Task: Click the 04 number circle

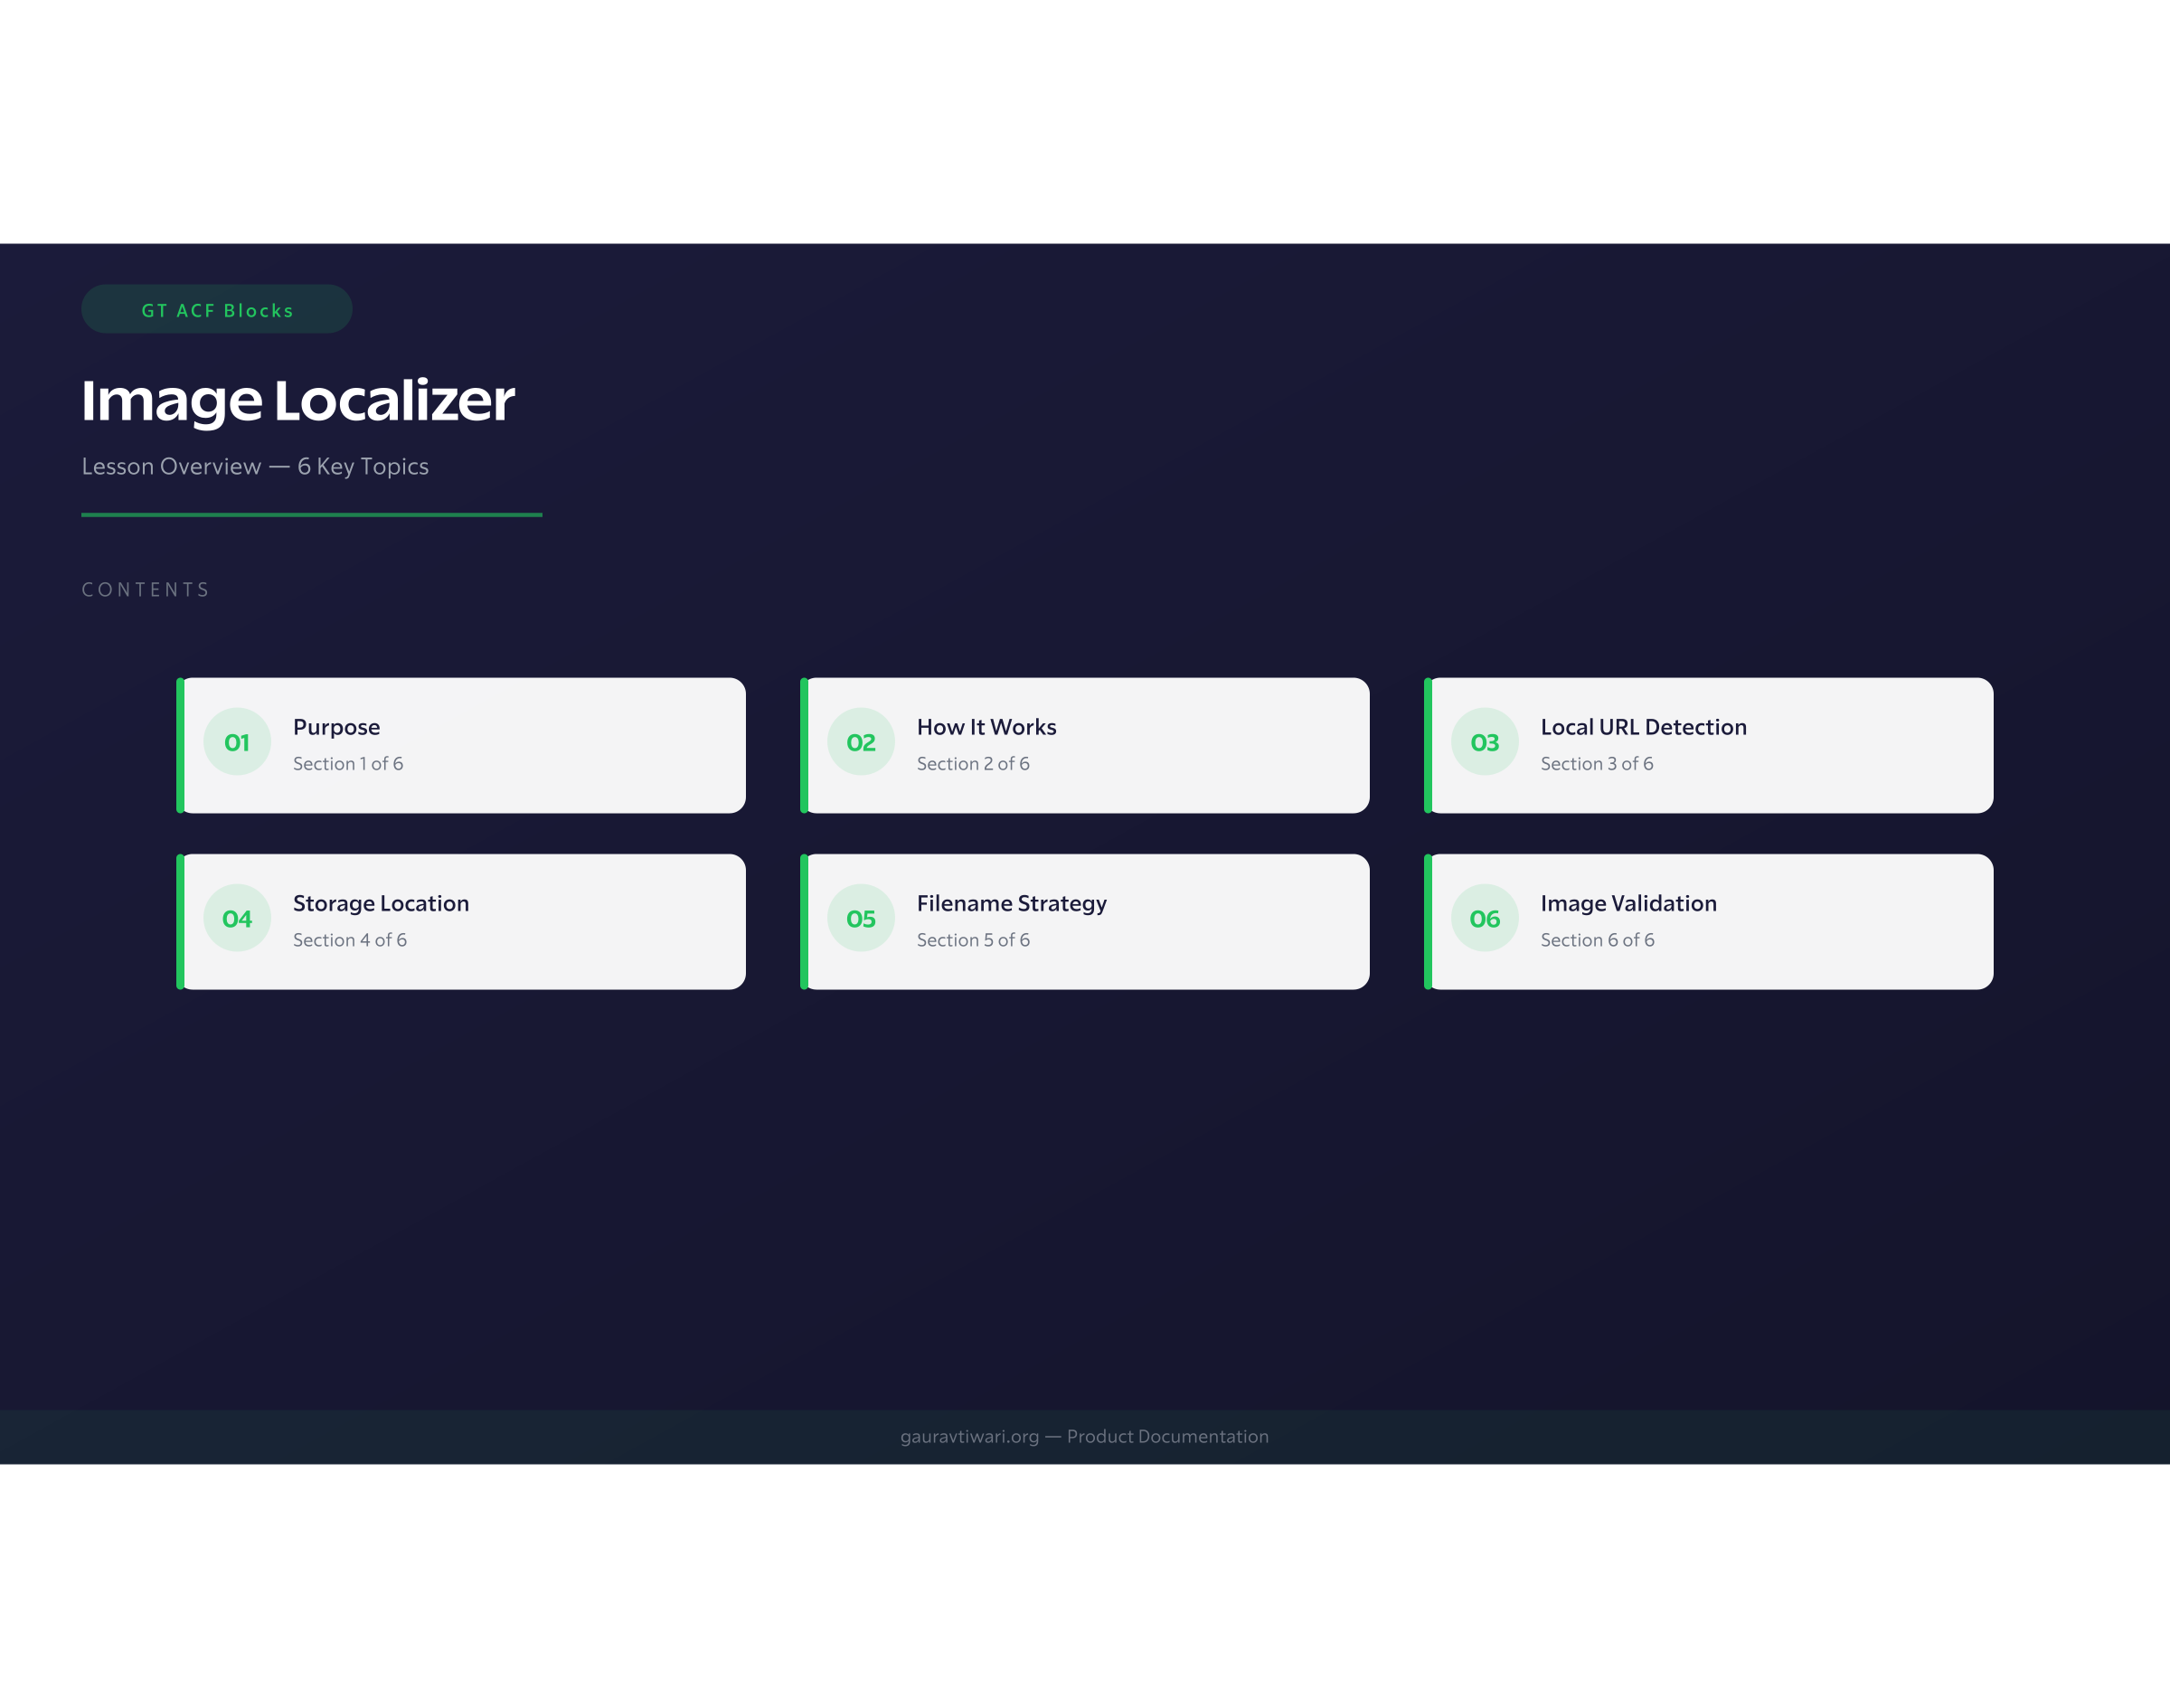Action: (237, 918)
